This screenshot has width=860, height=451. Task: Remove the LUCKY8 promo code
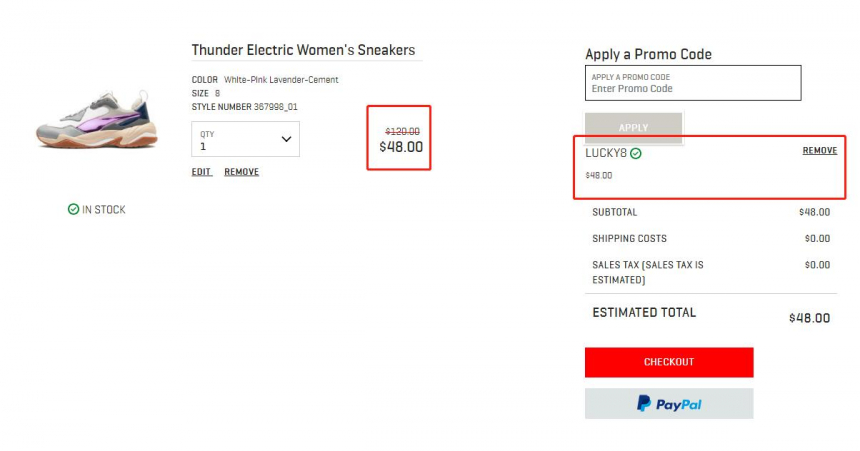(819, 150)
